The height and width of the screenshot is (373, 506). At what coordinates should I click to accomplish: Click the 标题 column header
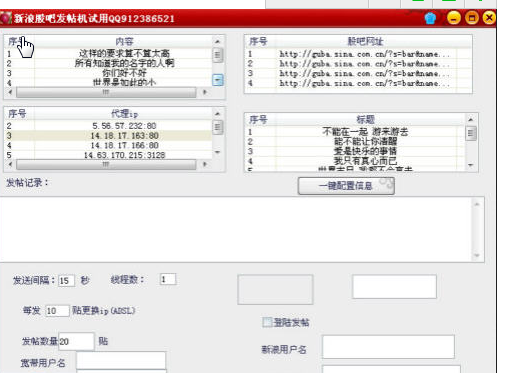click(x=365, y=119)
